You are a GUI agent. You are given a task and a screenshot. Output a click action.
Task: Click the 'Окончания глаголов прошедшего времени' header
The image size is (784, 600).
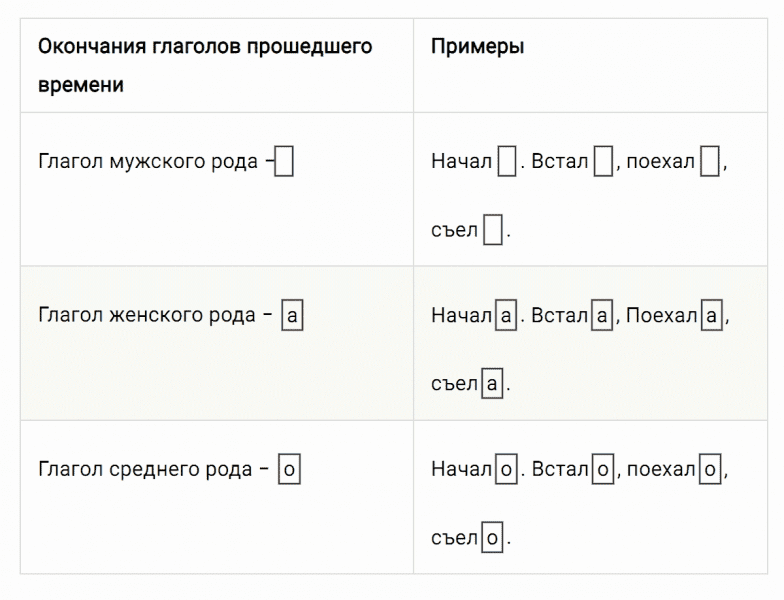pyautogui.click(x=205, y=66)
